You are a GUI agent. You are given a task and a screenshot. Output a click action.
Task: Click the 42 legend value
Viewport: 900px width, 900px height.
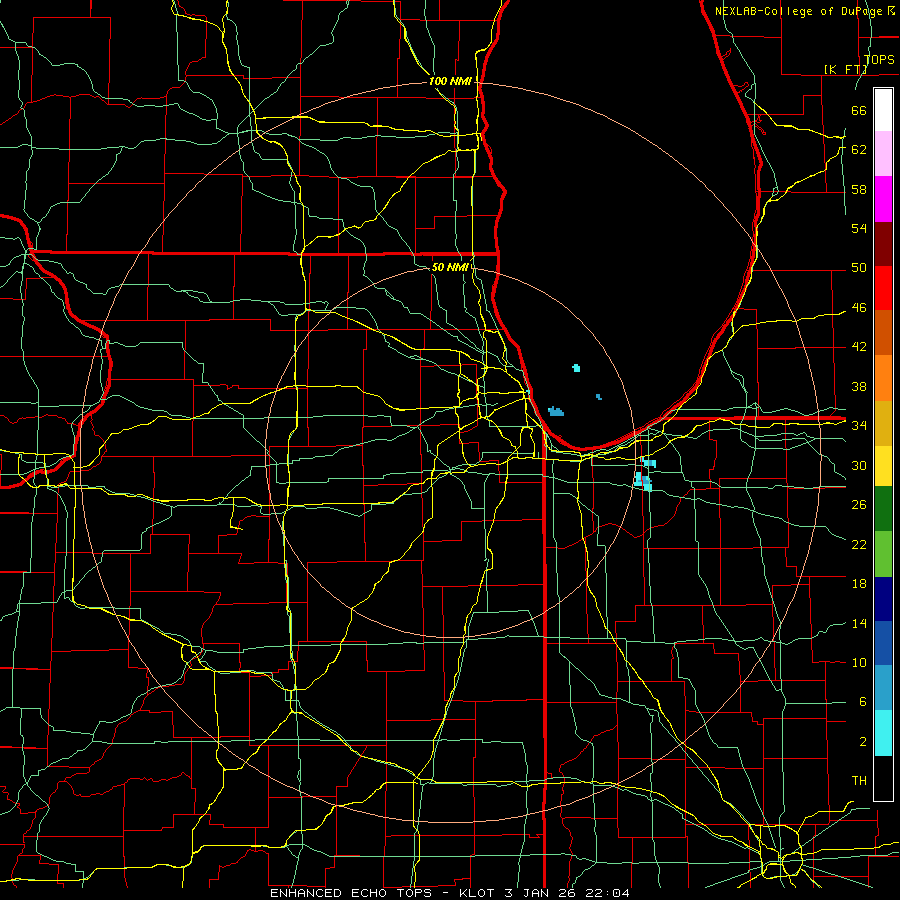point(859,347)
